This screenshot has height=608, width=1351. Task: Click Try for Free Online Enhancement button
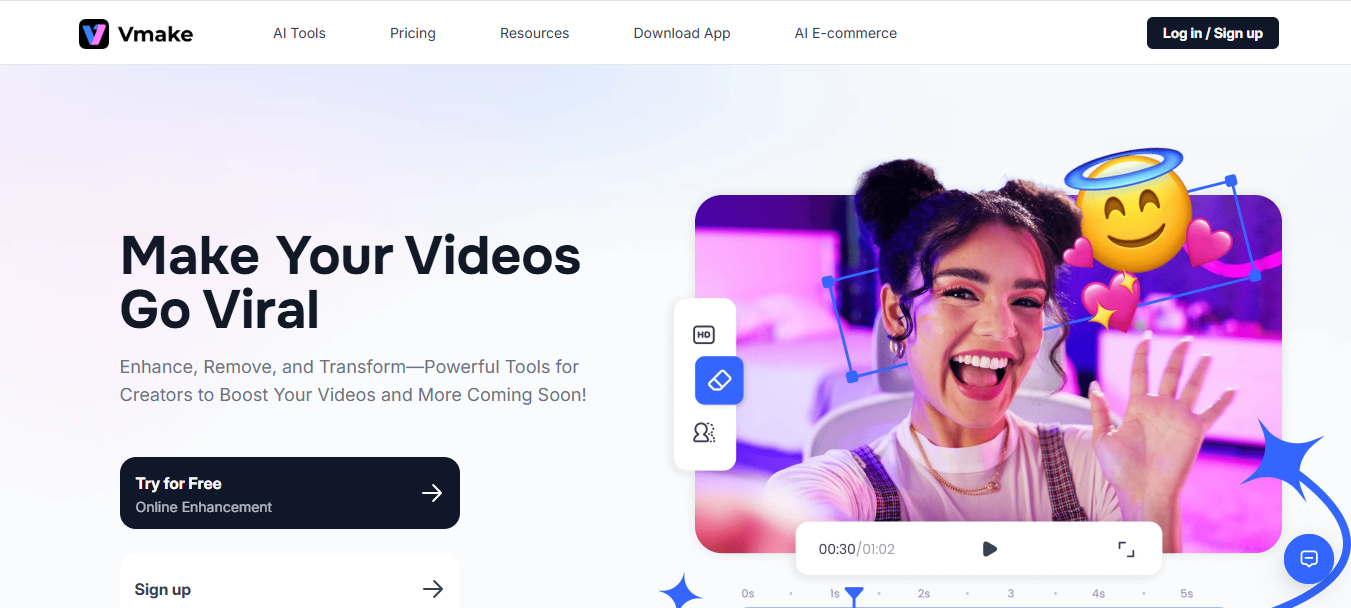[290, 493]
